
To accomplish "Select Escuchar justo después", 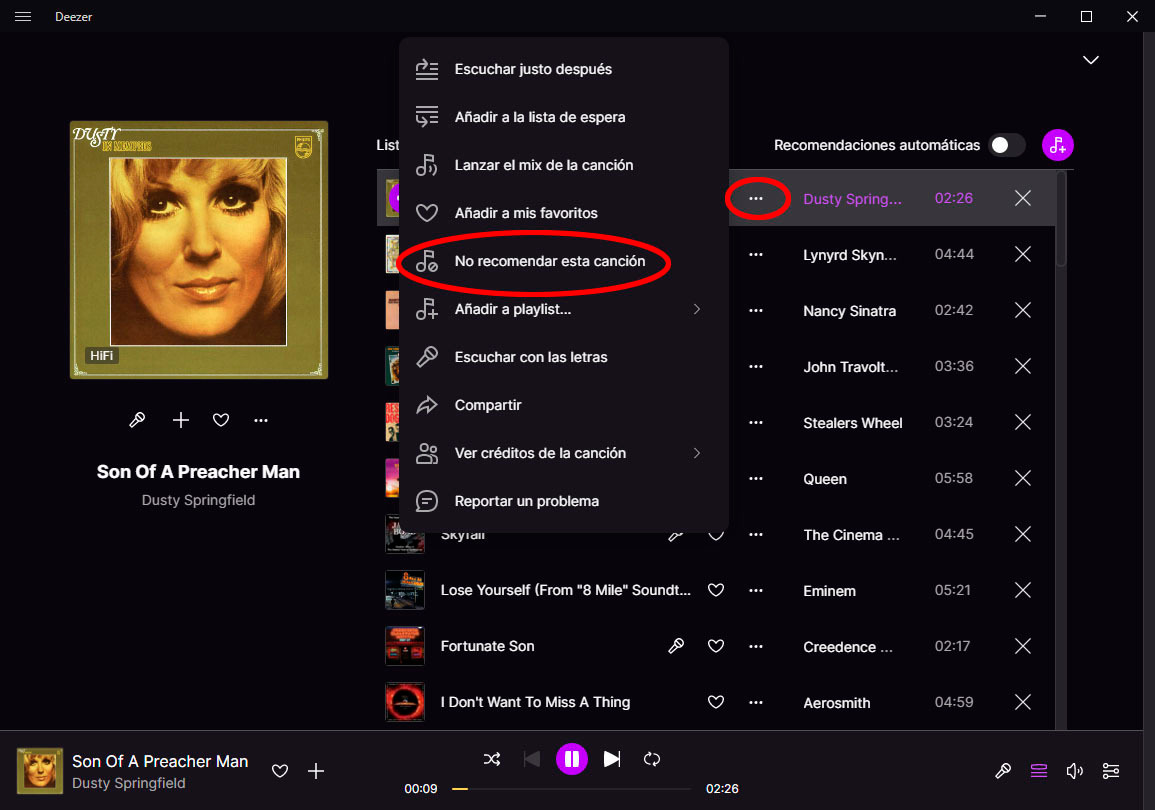I will coord(564,69).
